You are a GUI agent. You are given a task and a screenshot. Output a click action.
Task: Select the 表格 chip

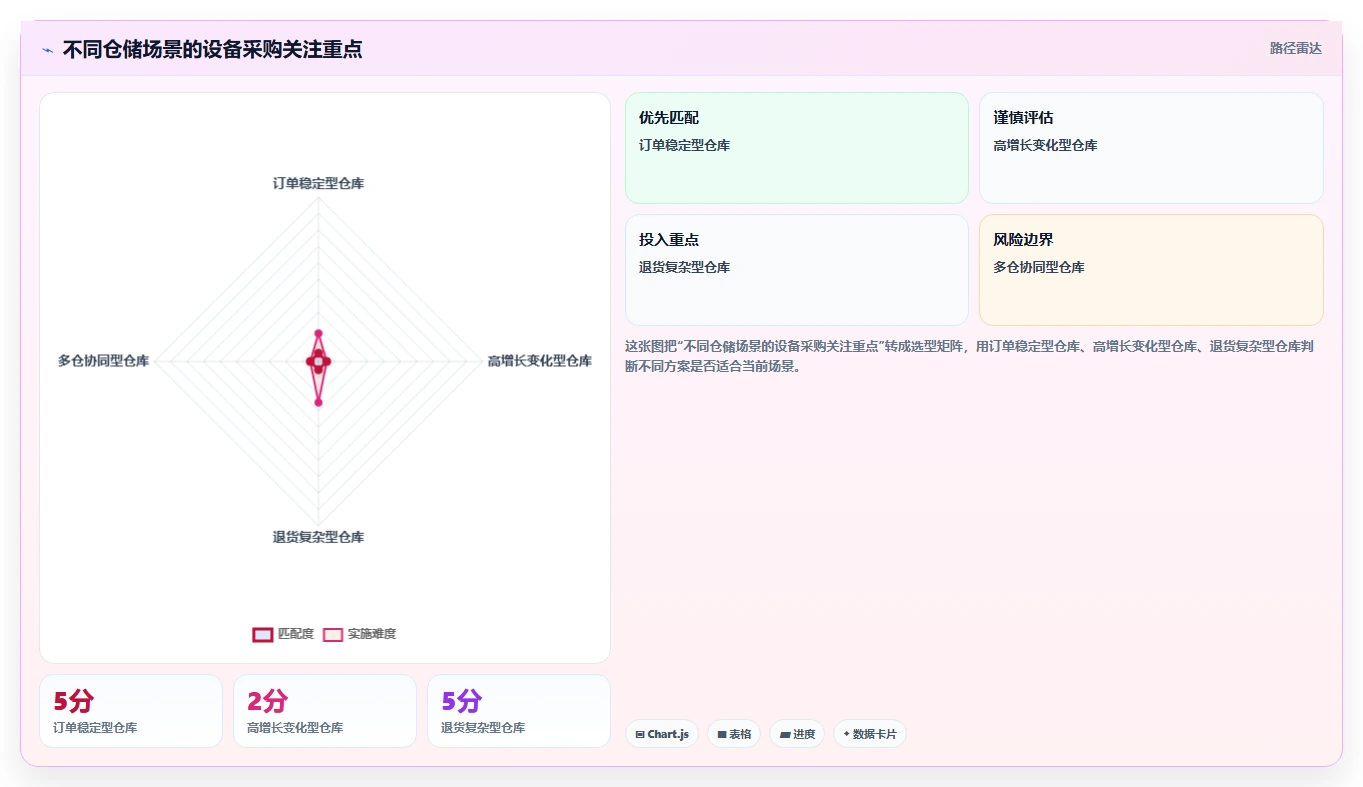pyautogui.click(x=734, y=734)
